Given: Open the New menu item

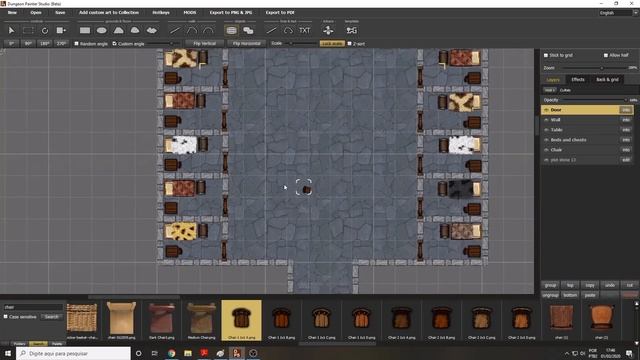Looking at the screenshot, I should click(x=12, y=13).
